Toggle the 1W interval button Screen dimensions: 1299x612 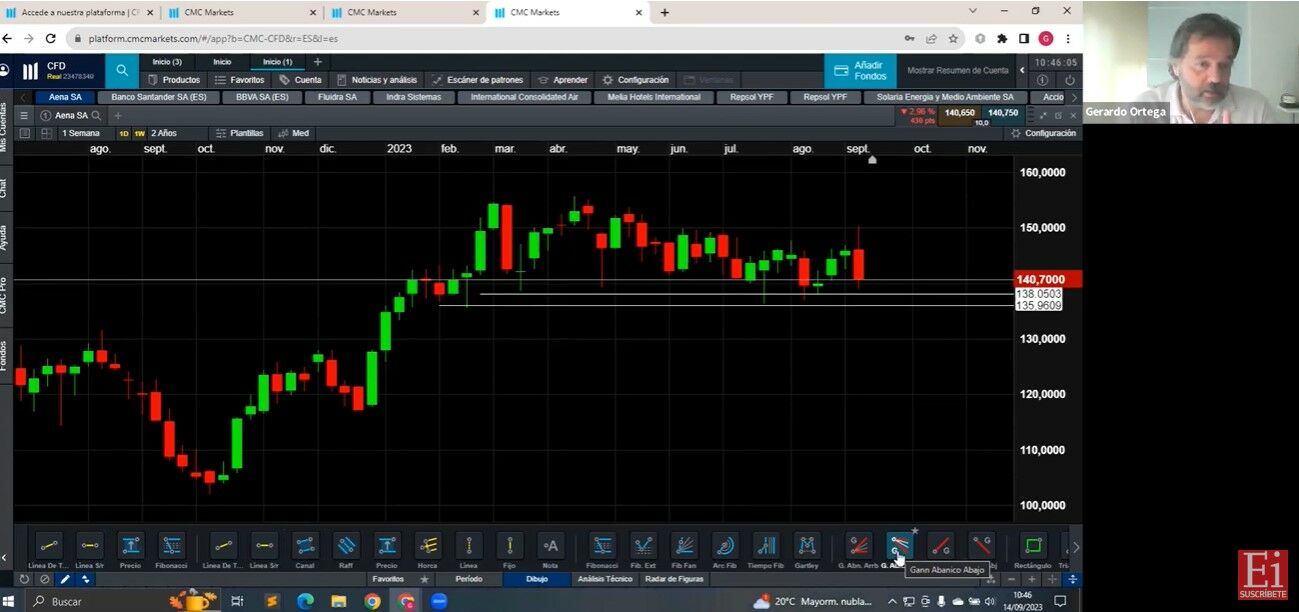point(140,133)
